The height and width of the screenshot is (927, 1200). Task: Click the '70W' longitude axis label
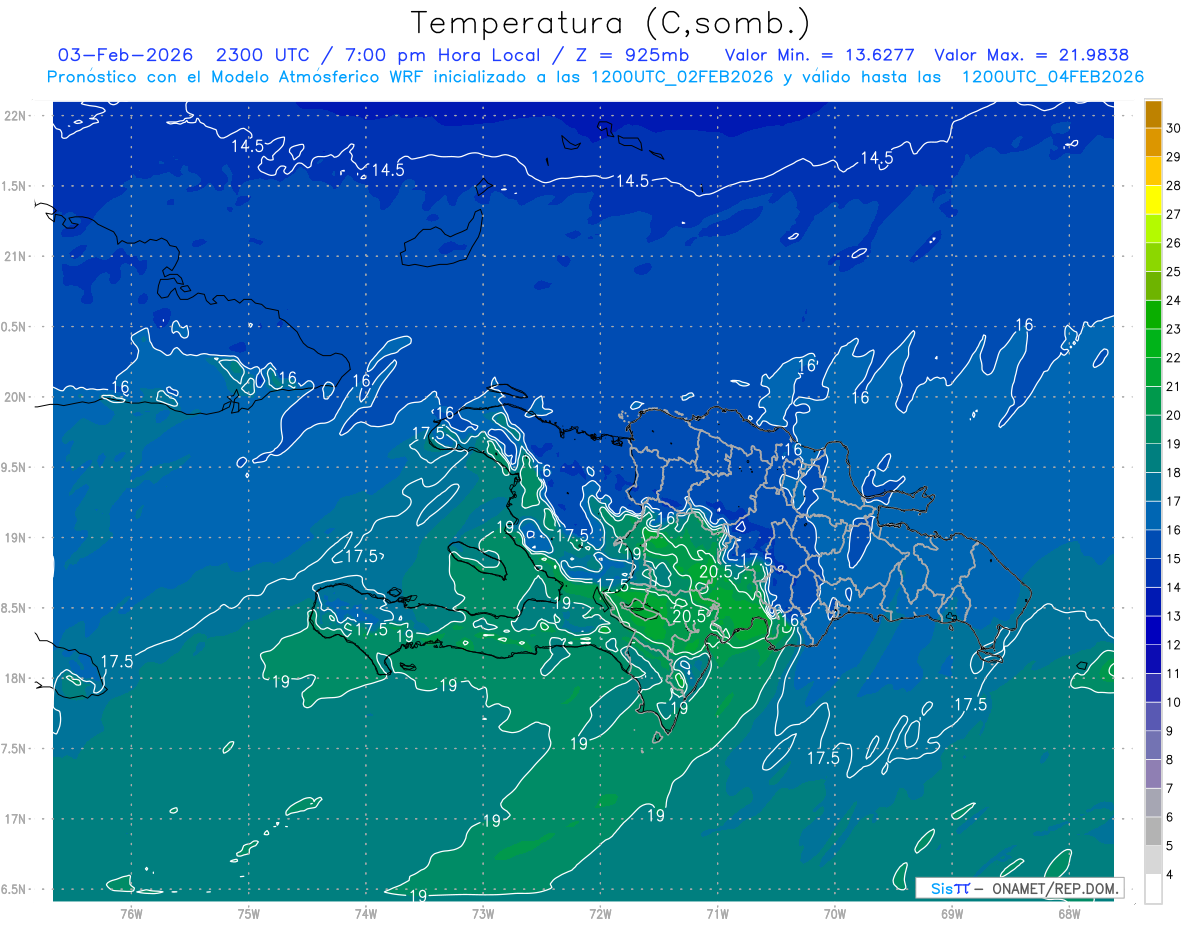(x=834, y=913)
